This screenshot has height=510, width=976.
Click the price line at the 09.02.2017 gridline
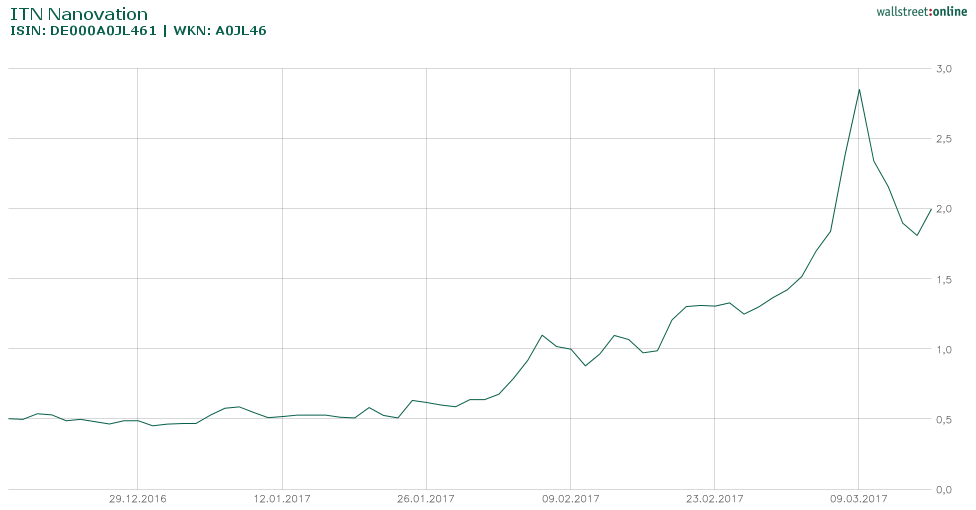[x=570, y=349]
